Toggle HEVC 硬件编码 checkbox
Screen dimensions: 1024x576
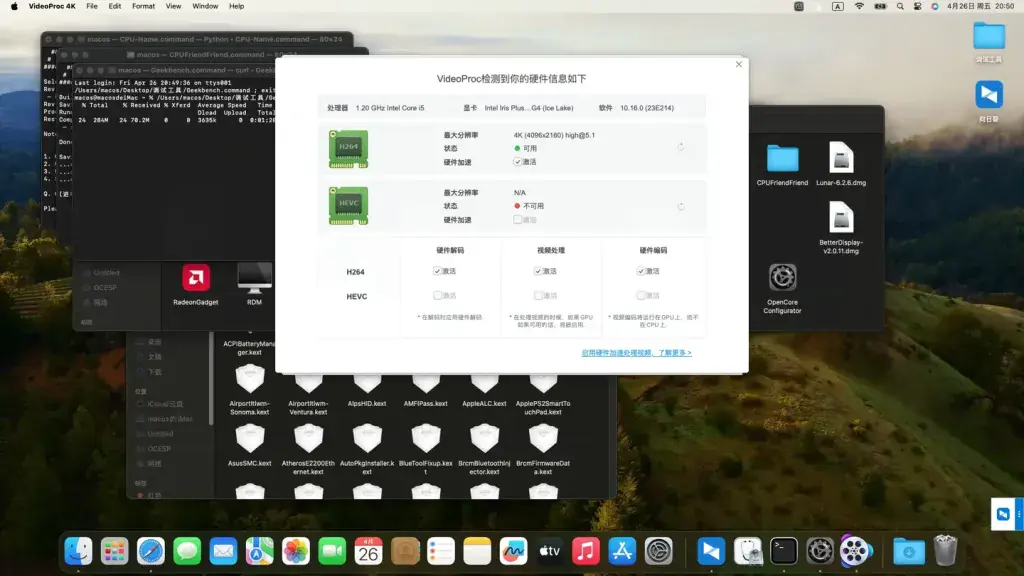[x=641, y=295]
